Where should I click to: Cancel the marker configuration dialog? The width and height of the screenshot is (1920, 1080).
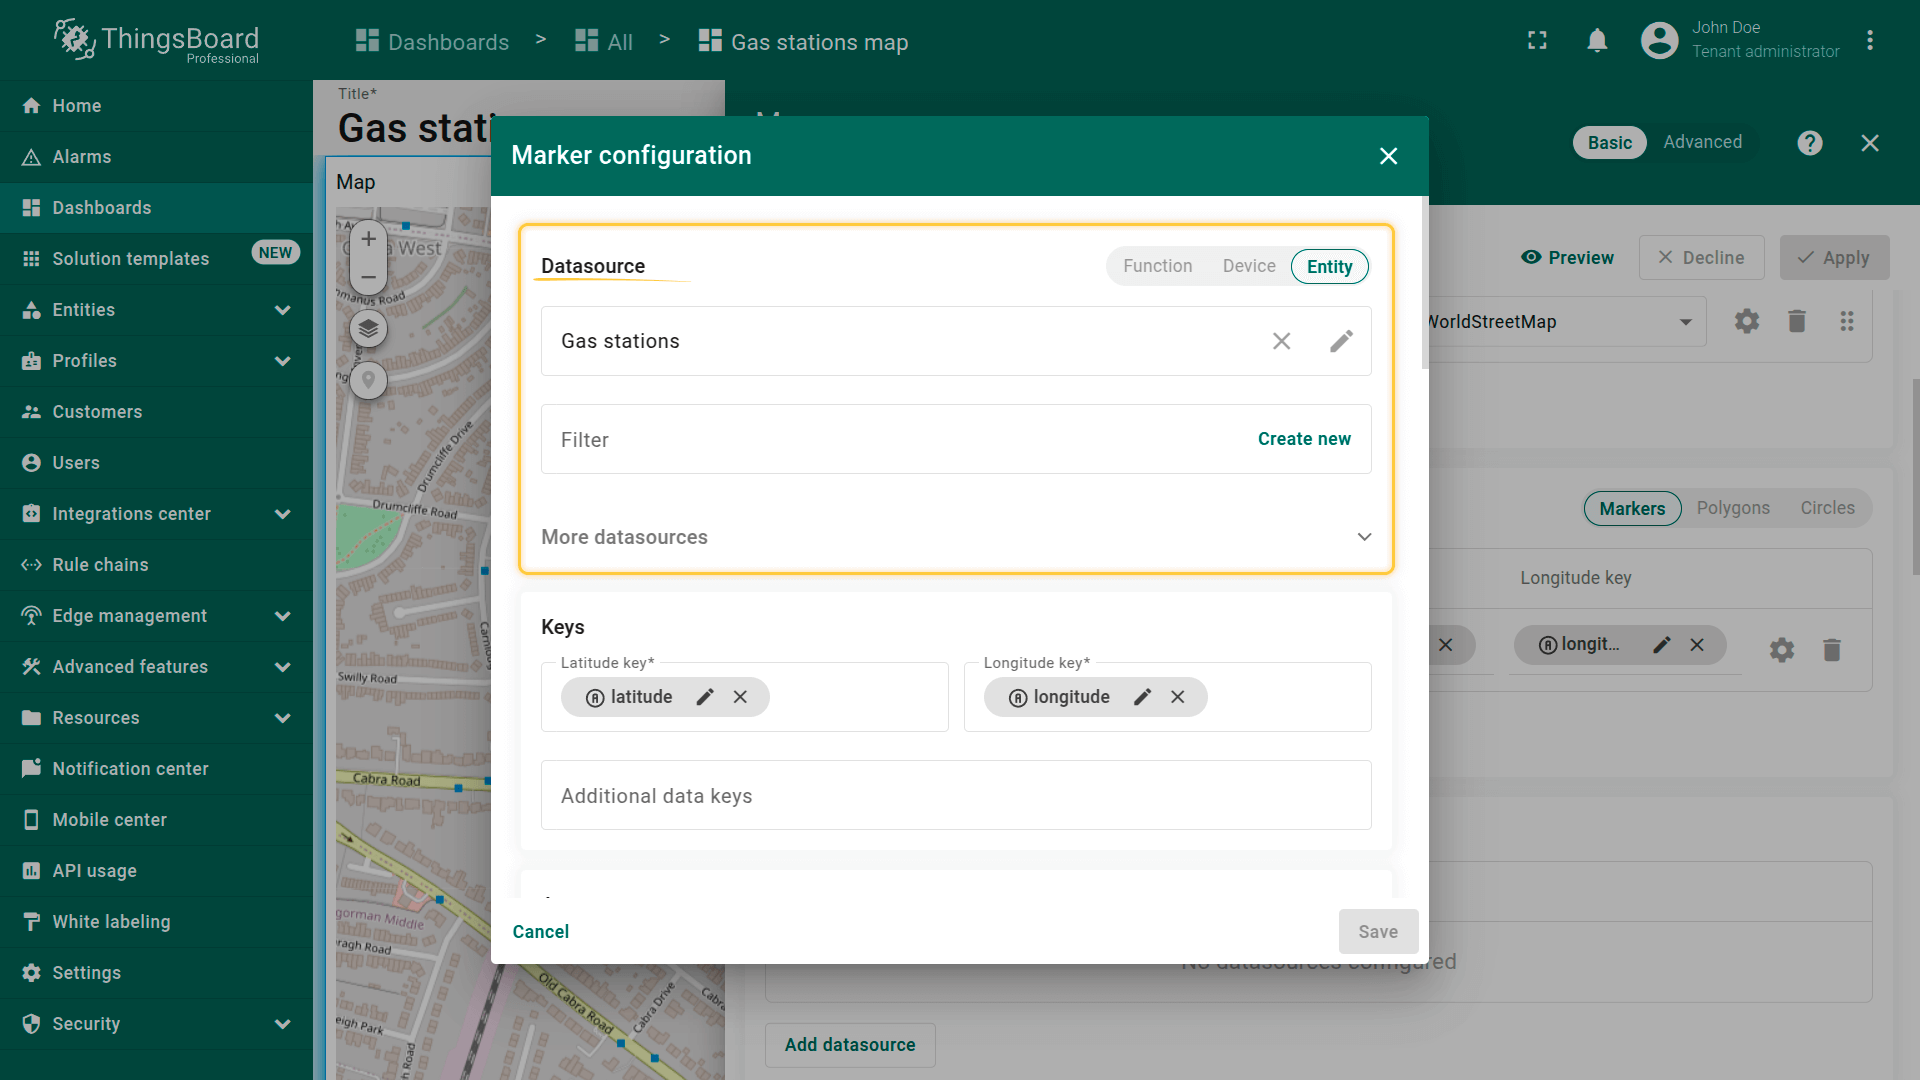(540, 931)
